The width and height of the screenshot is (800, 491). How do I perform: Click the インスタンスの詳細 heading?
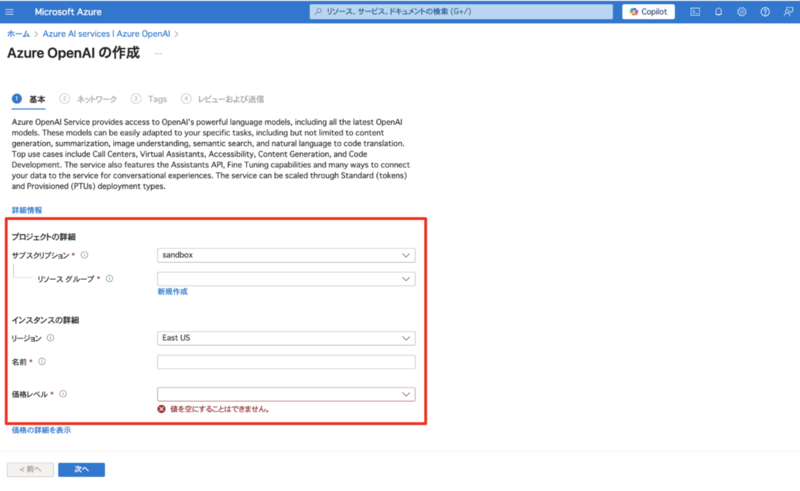click(45, 320)
